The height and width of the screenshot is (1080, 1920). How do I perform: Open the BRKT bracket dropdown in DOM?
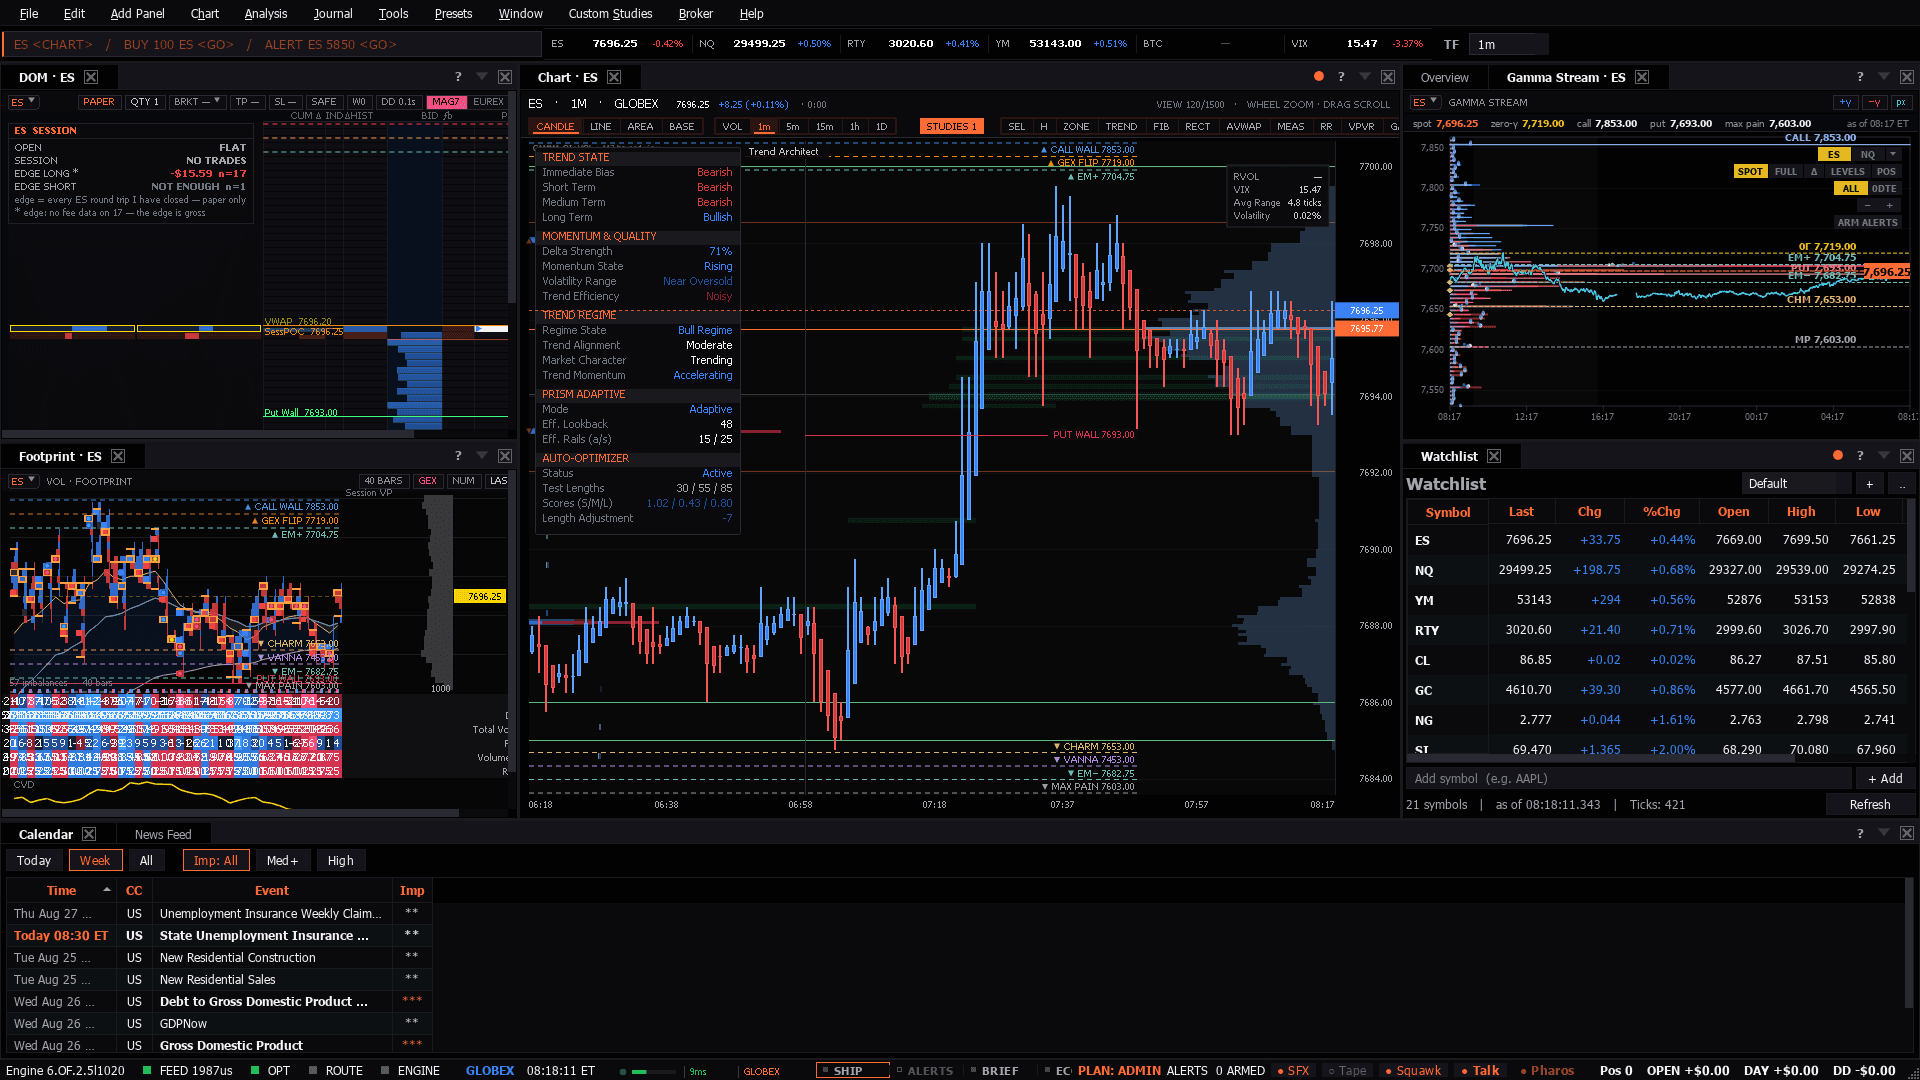pyautogui.click(x=197, y=102)
